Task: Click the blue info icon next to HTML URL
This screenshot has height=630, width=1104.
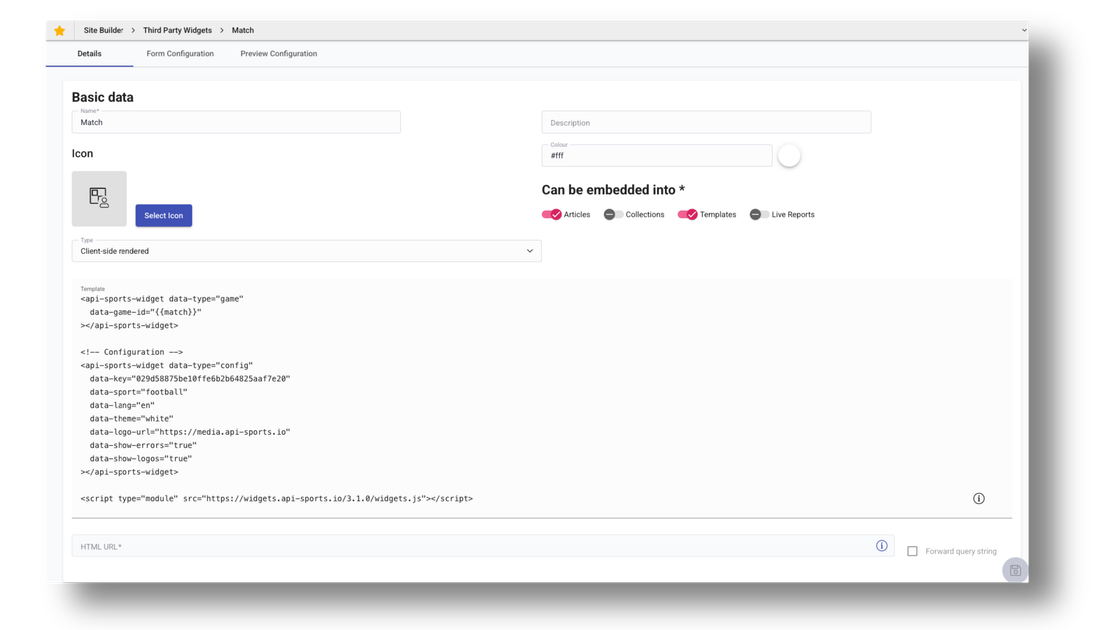Action: click(x=881, y=545)
